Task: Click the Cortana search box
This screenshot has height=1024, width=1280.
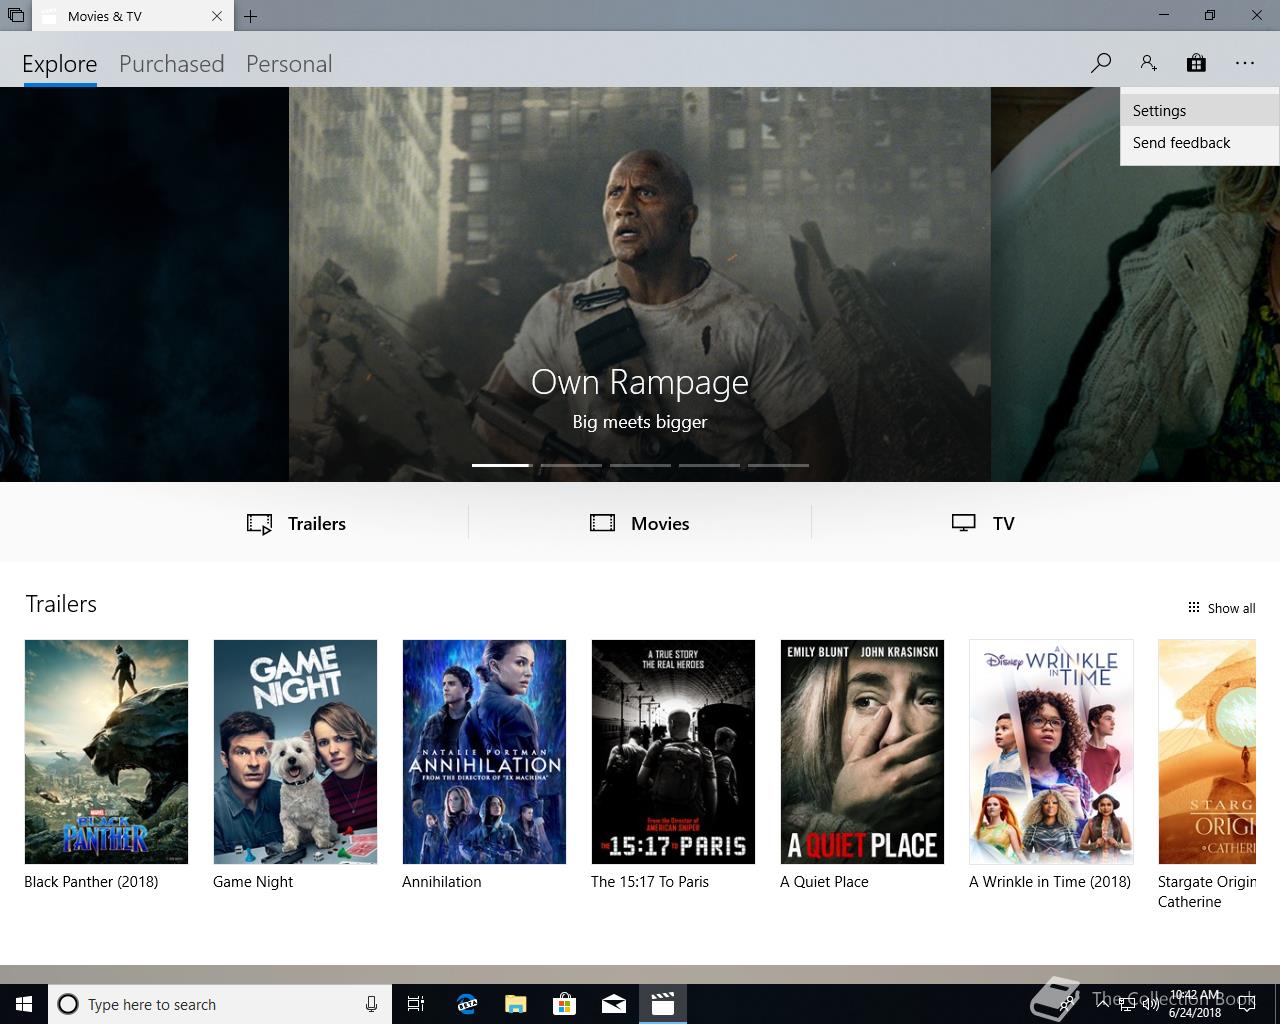Action: [x=220, y=1004]
